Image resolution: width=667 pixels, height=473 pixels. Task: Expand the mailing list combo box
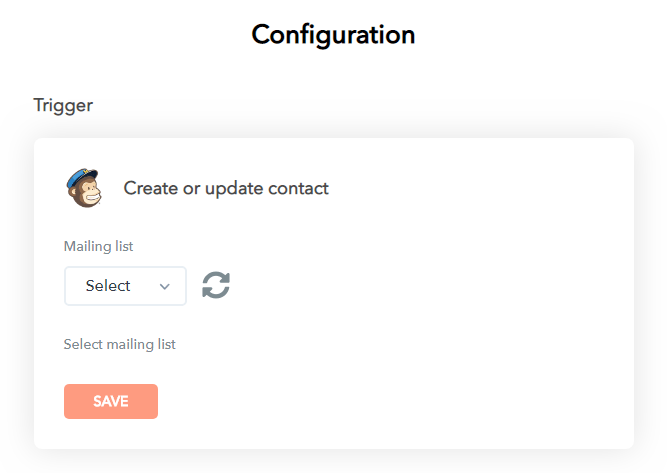125,286
